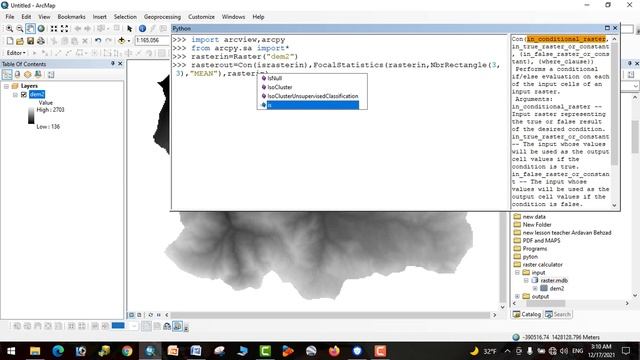
Task: Activate the Identify tool
Action: coord(142,29)
